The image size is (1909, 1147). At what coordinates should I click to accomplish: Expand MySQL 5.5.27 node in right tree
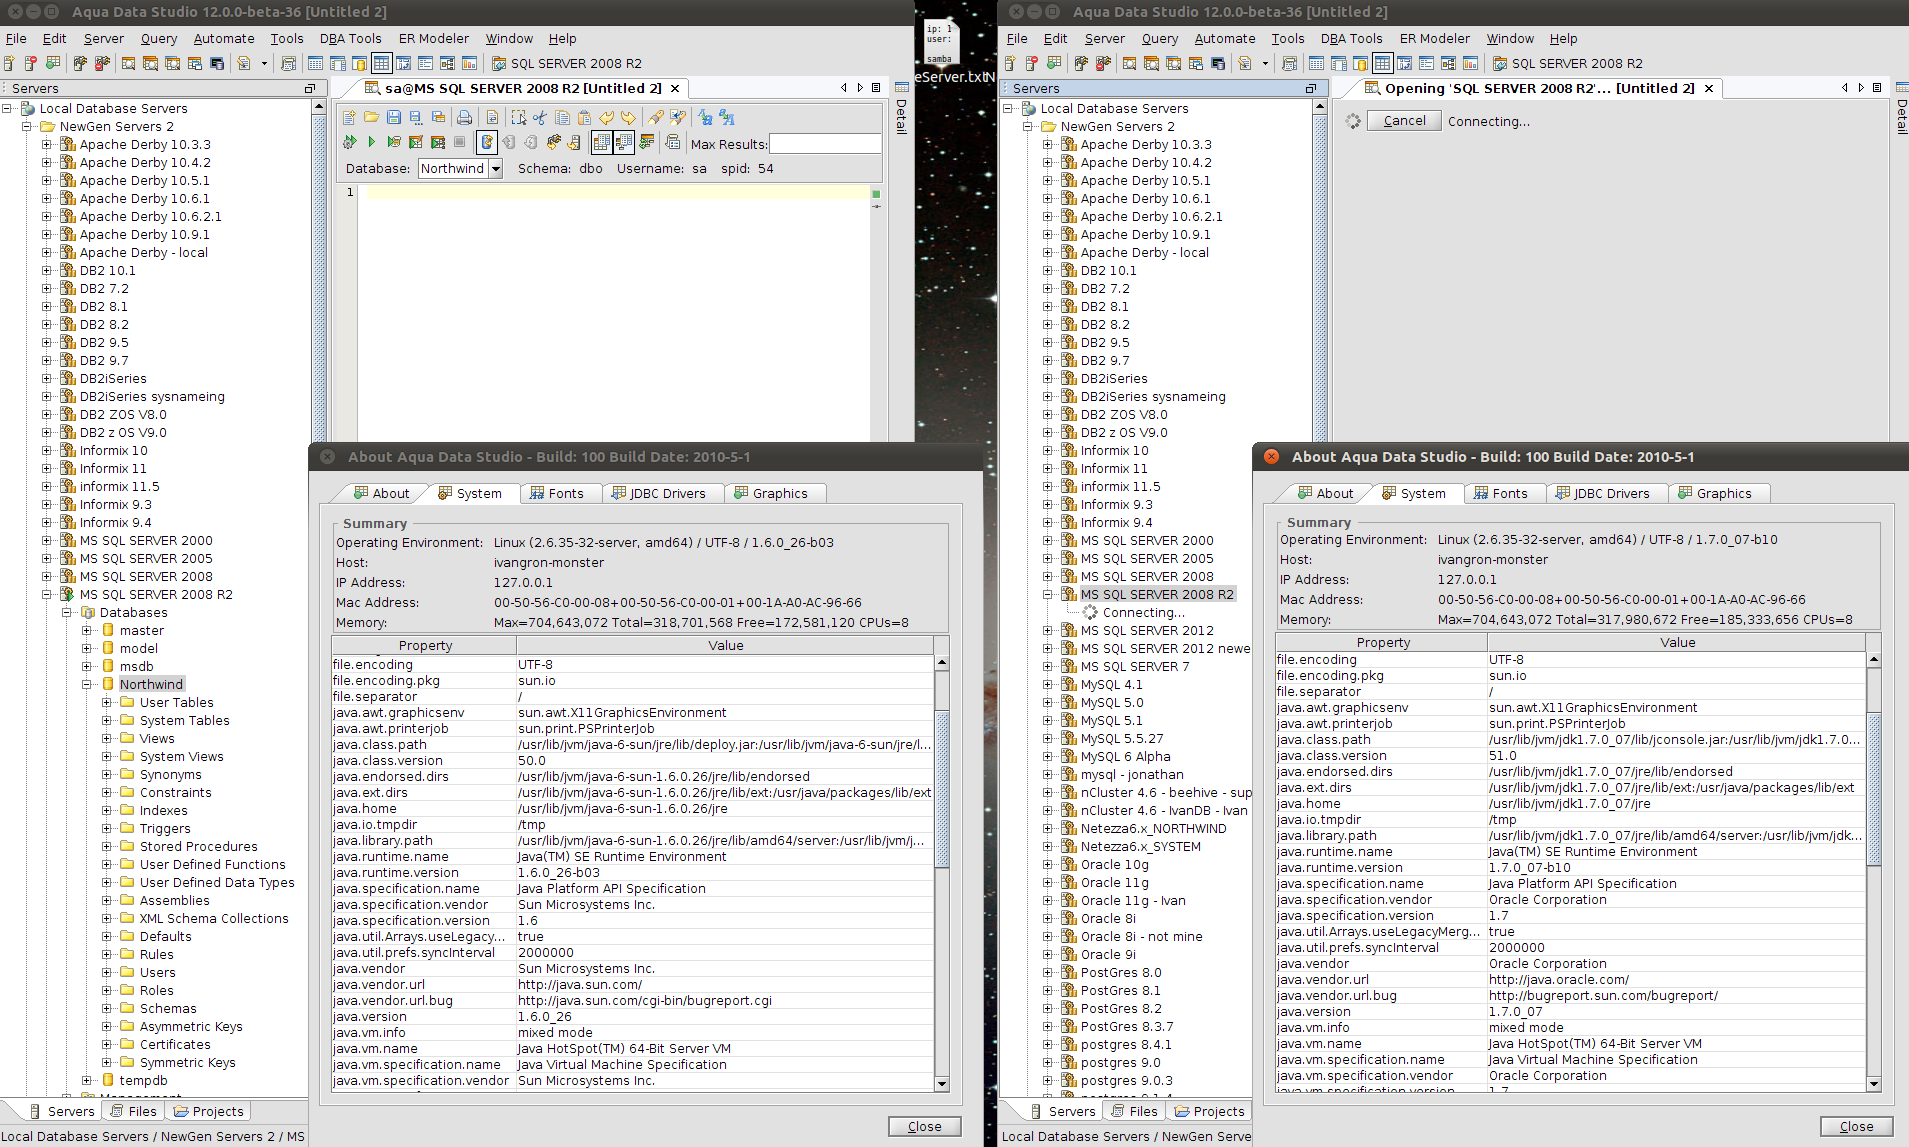coord(1048,739)
